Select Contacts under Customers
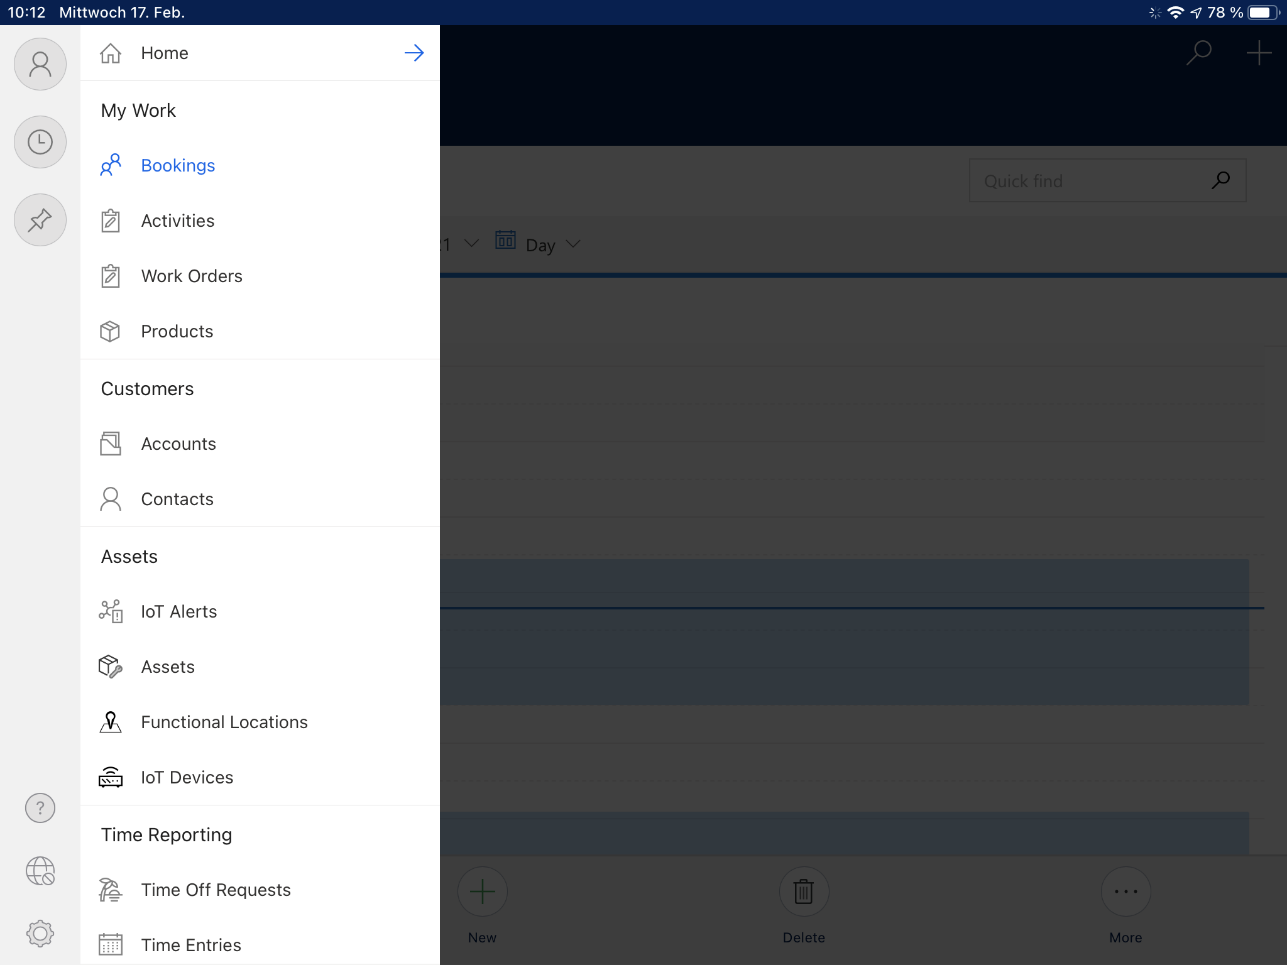This screenshot has height=965, width=1287. (177, 499)
